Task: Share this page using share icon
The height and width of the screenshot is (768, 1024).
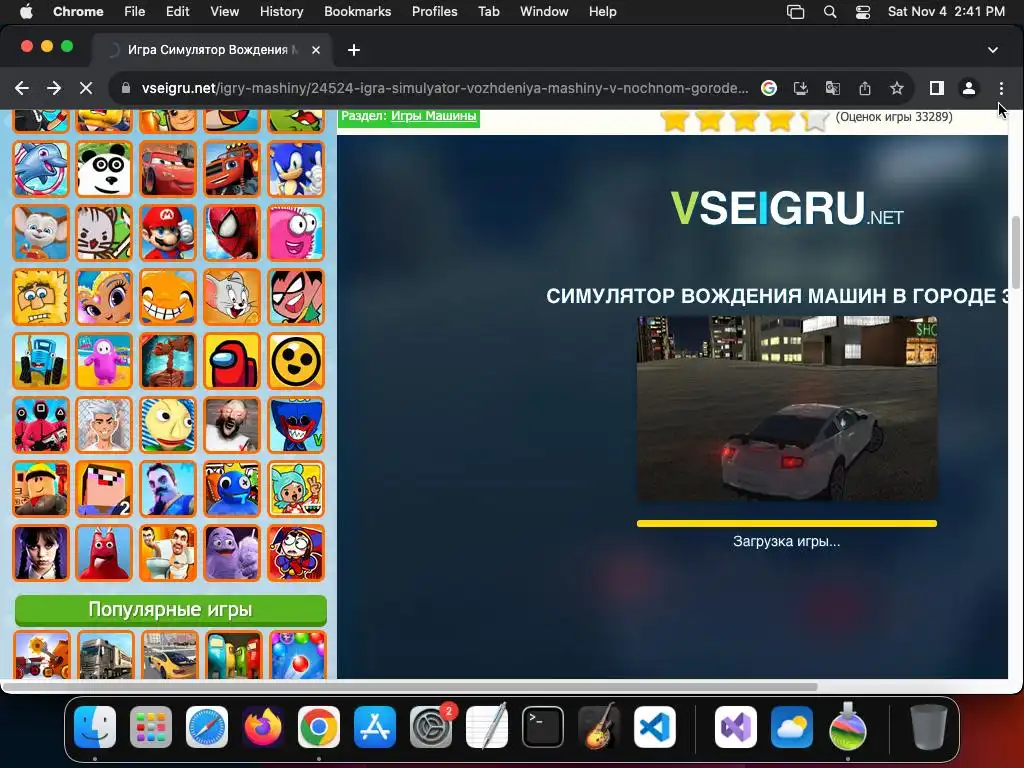Action: pos(865,88)
